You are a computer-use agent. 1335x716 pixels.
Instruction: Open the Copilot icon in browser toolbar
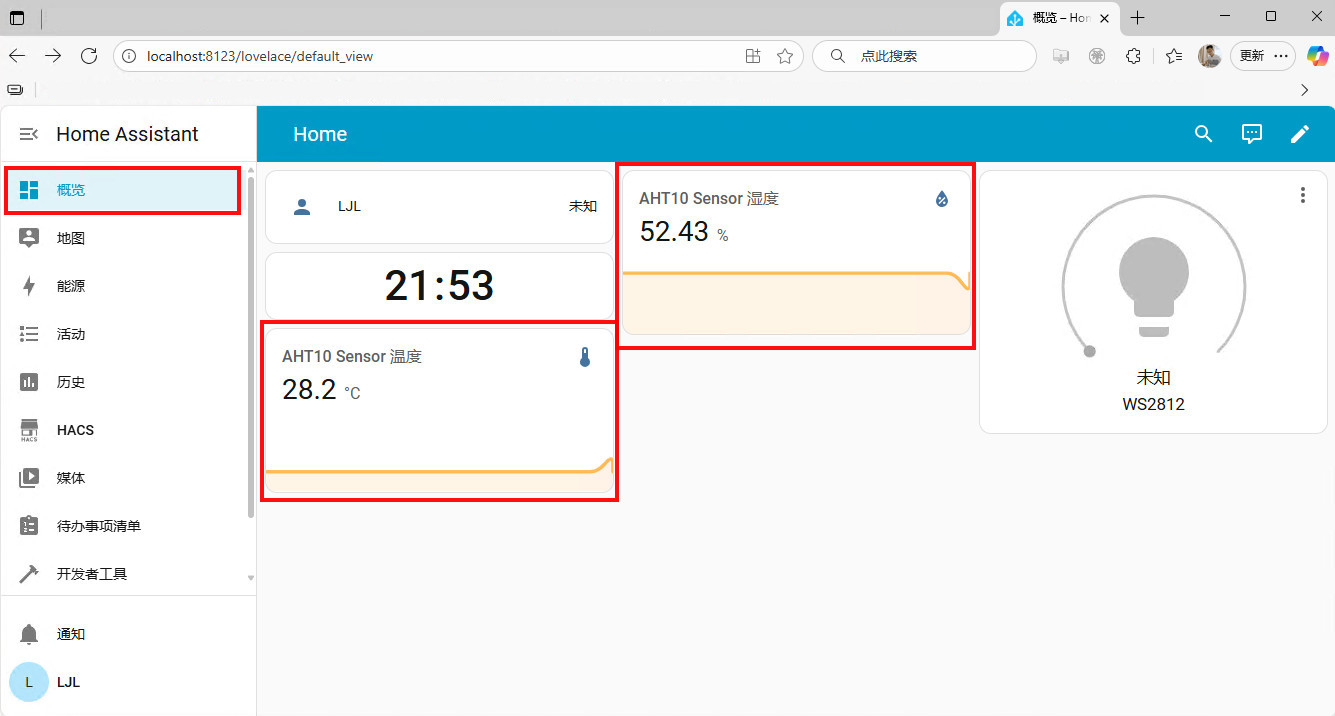pos(1318,56)
